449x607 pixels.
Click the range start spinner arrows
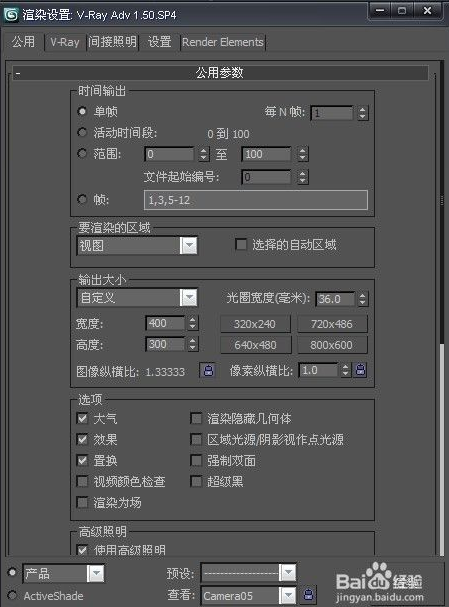tap(204, 154)
